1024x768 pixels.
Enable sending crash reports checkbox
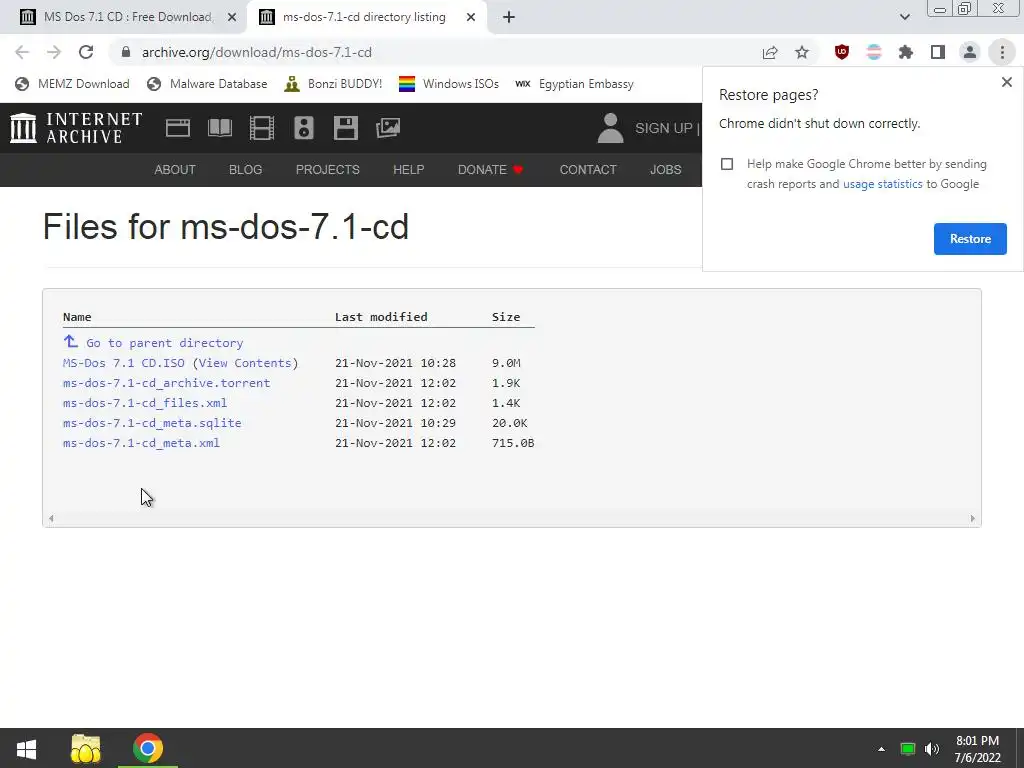pos(727,164)
